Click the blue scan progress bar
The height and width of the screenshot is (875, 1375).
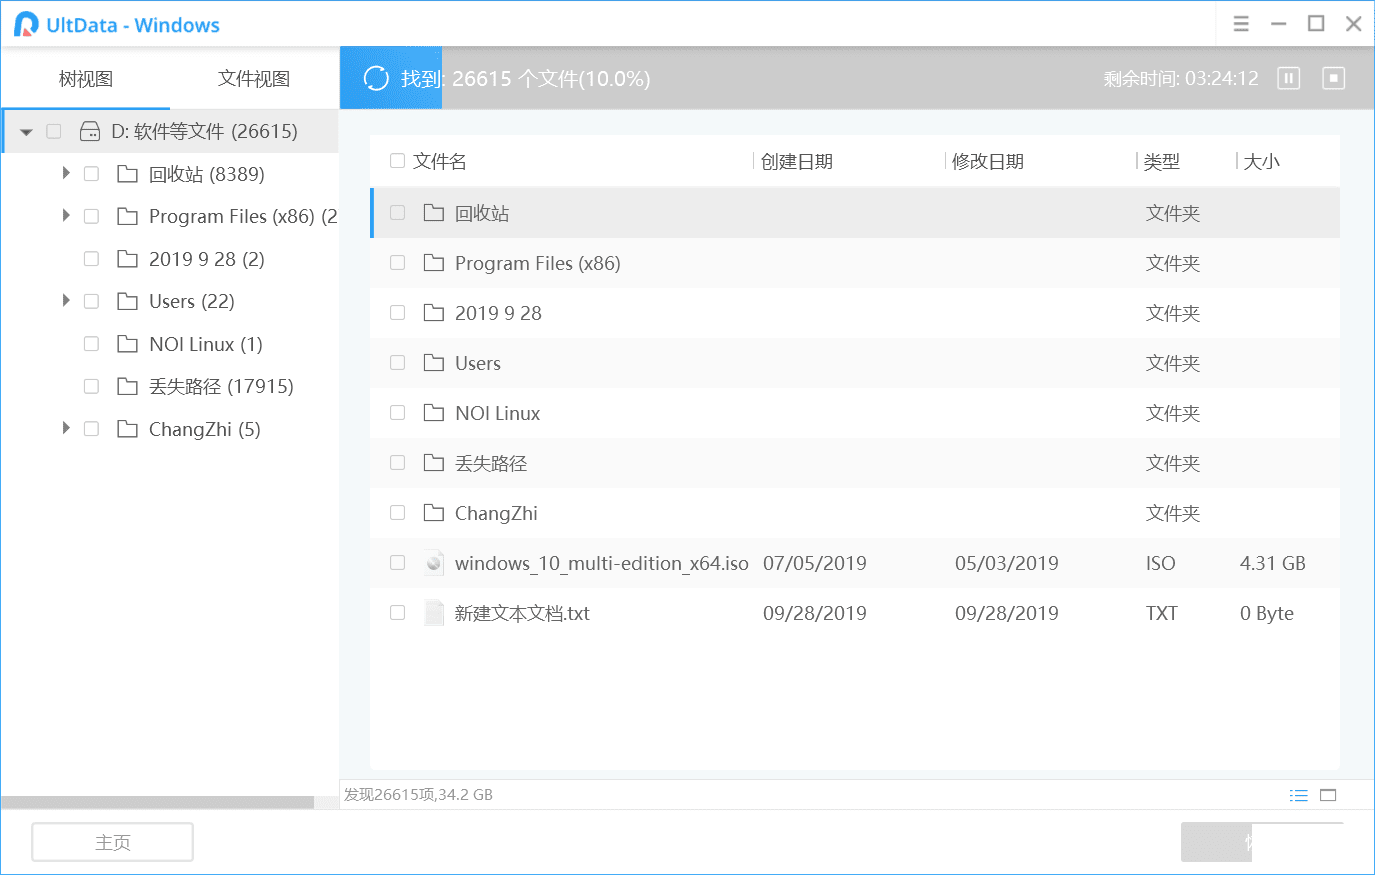coord(391,78)
